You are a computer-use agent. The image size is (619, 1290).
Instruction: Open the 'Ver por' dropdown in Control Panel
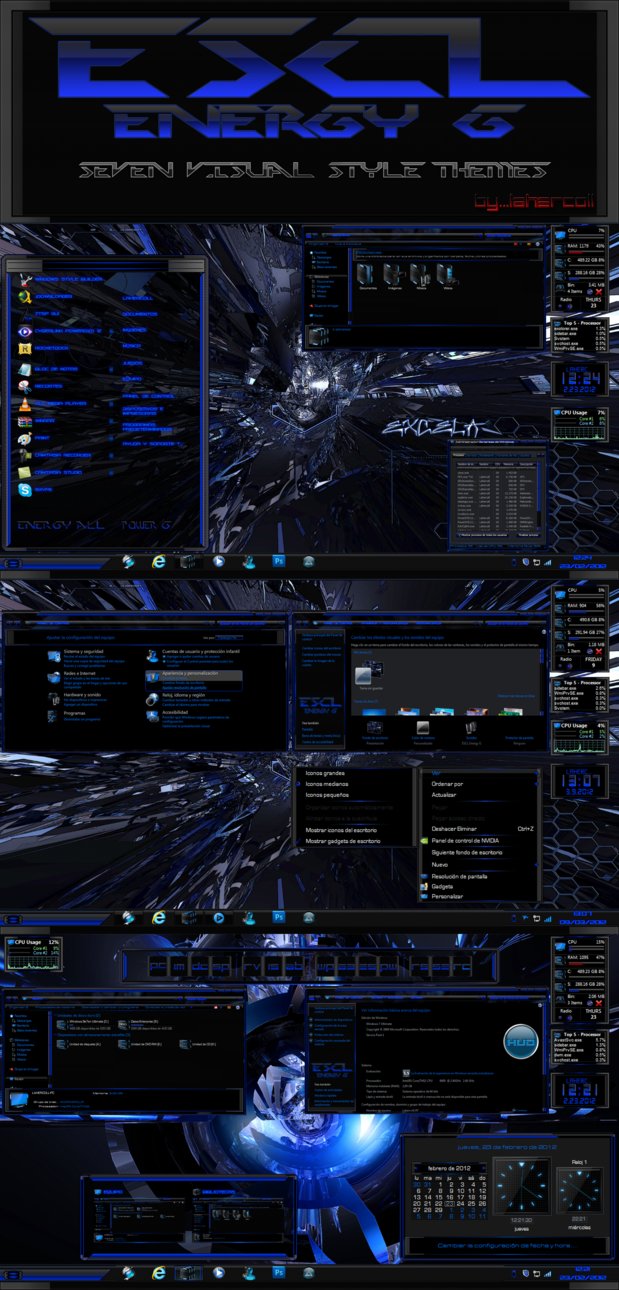229,638
